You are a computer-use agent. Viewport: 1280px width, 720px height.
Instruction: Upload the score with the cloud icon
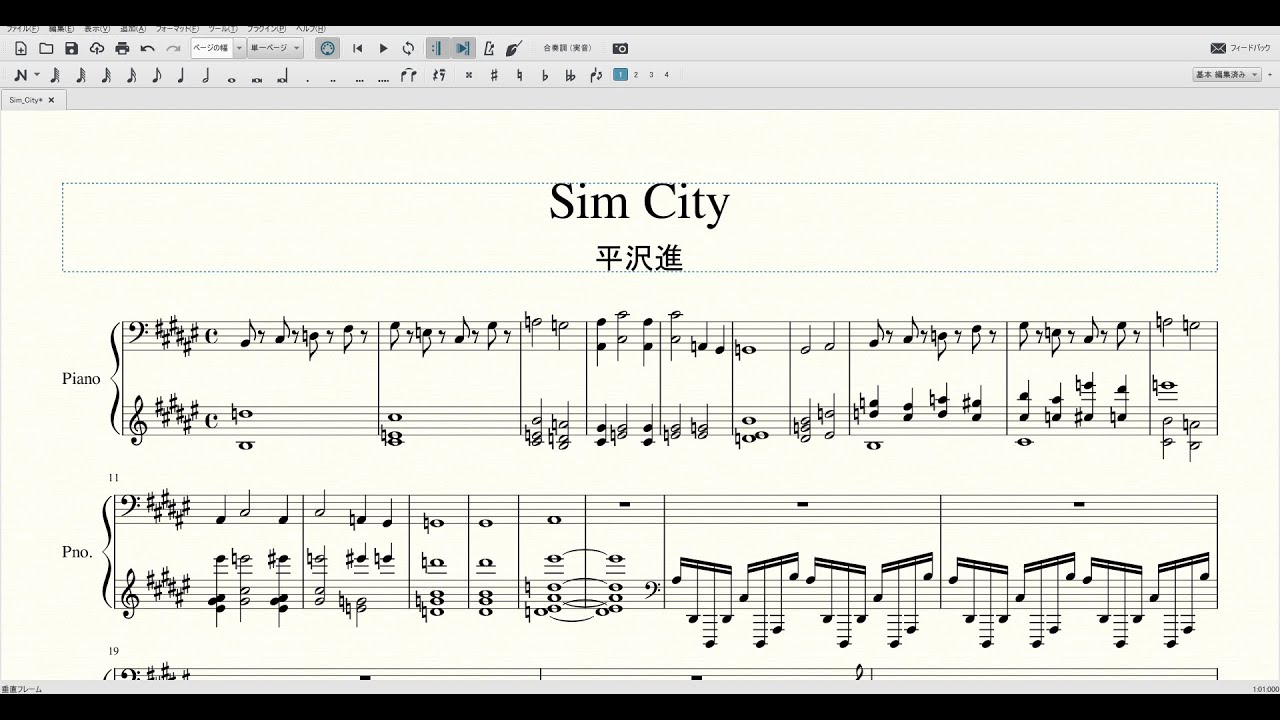point(97,48)
